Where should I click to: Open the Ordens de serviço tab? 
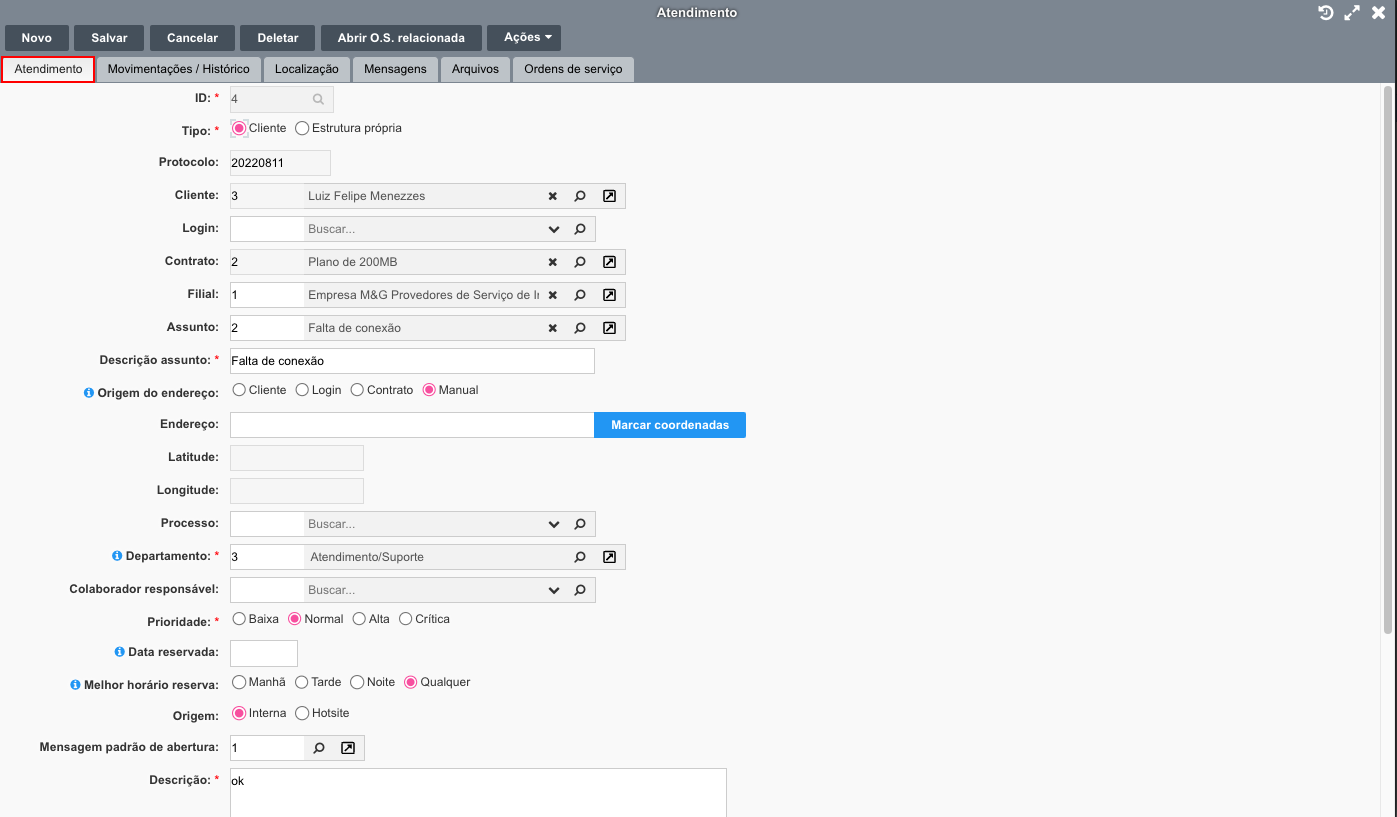pos(573,69)
